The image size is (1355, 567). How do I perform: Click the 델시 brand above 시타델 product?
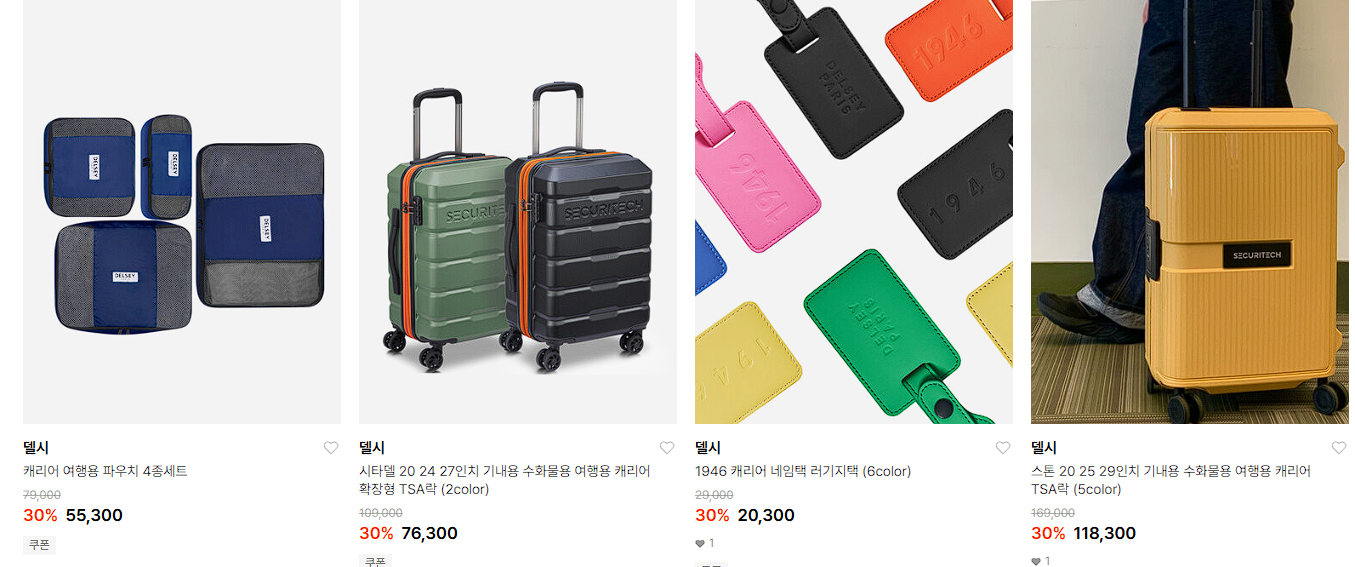(372, 448)
